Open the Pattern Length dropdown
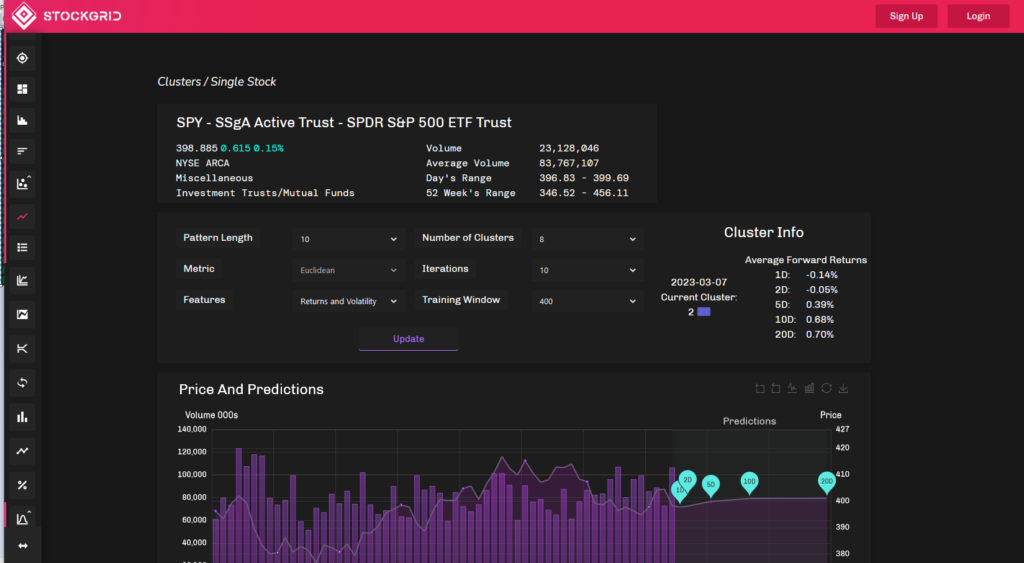Viewport: 1024px width, 563px height. [x=348, y=239]
